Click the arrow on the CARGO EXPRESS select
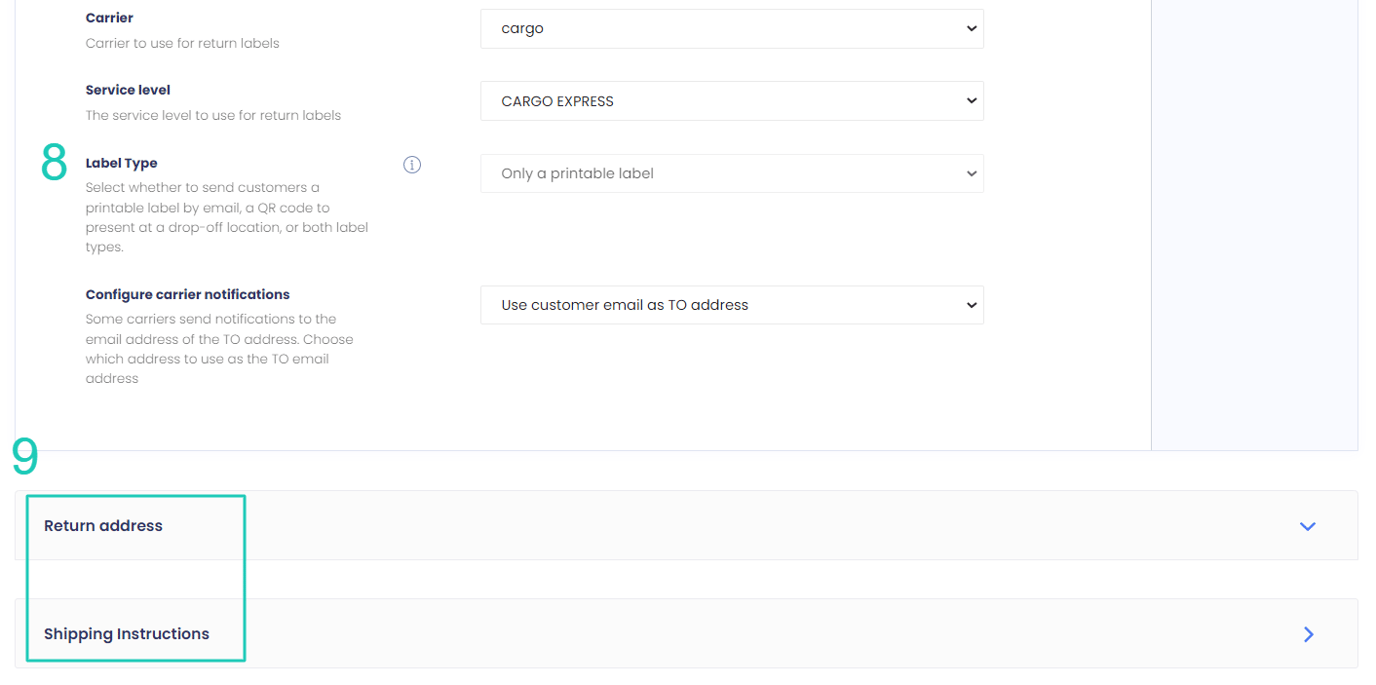 [970, 101]
